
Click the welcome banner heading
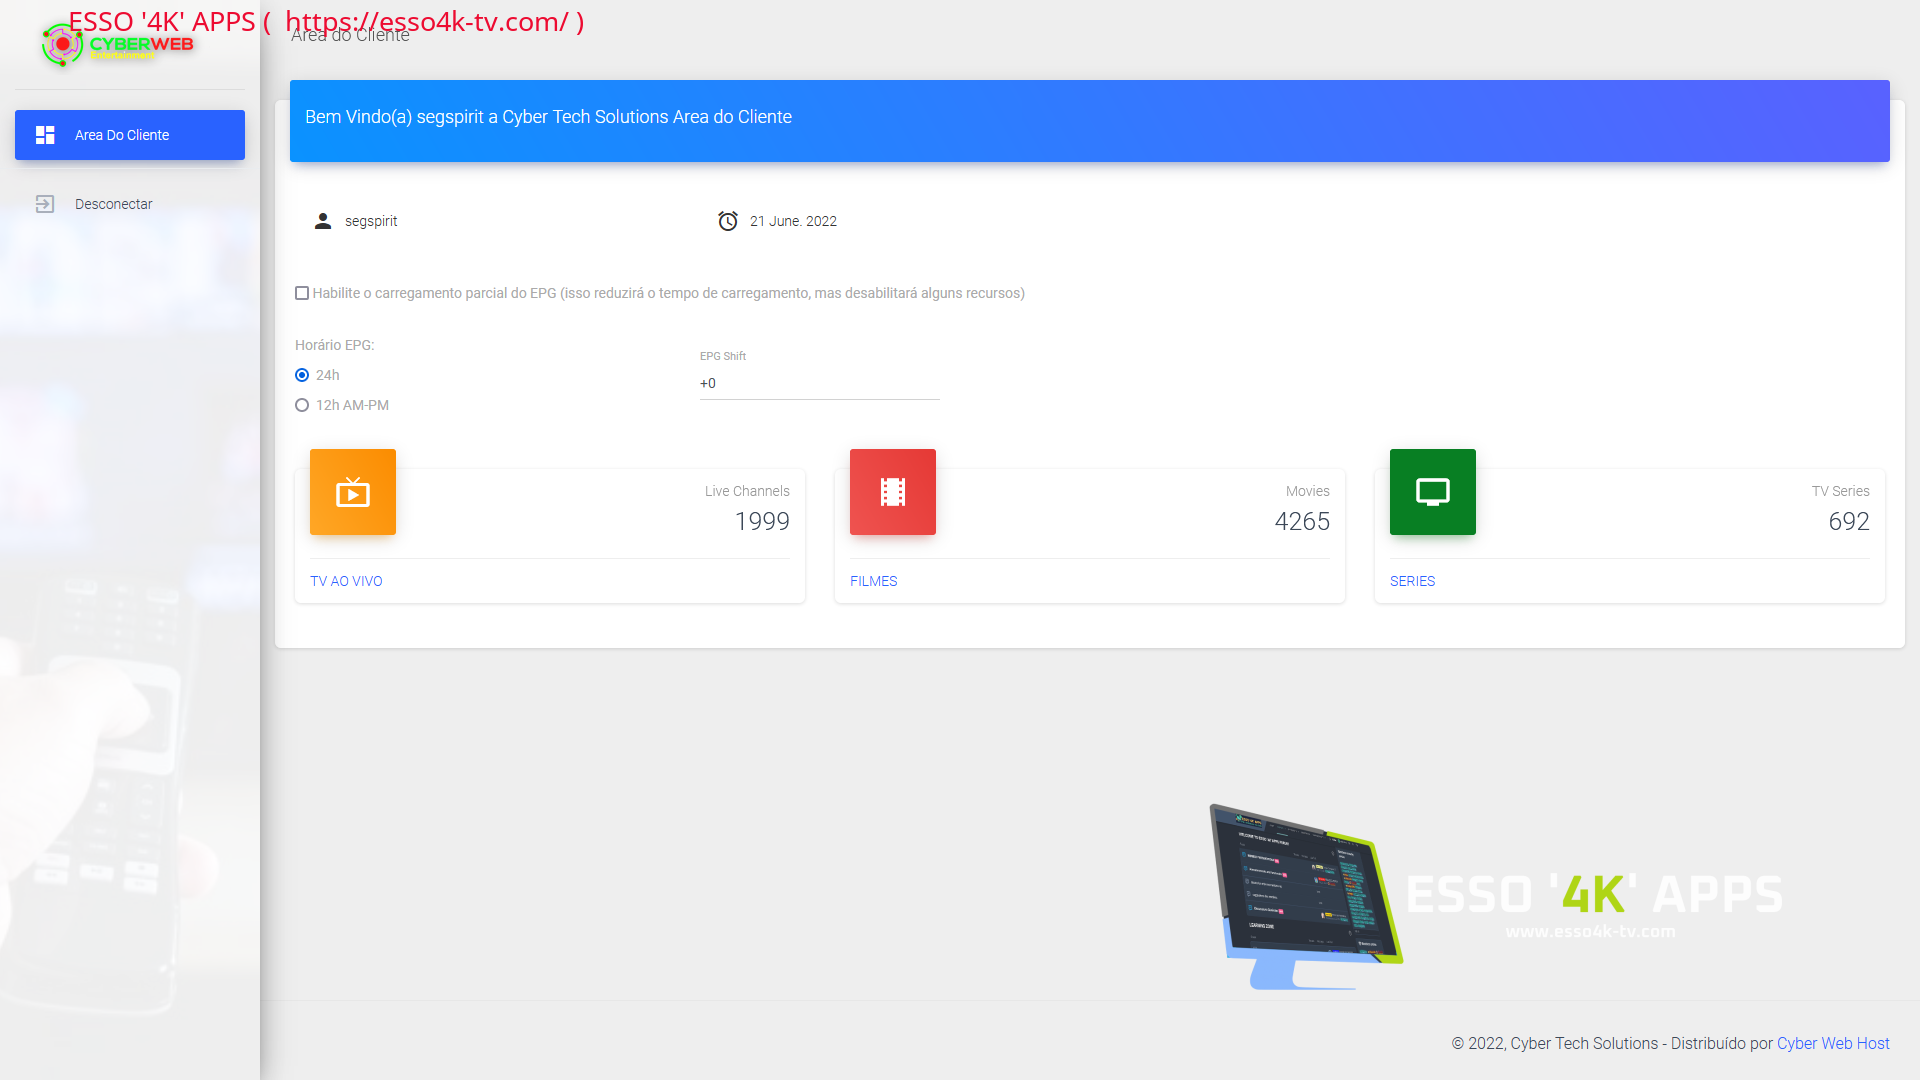[x=548, y=117]
